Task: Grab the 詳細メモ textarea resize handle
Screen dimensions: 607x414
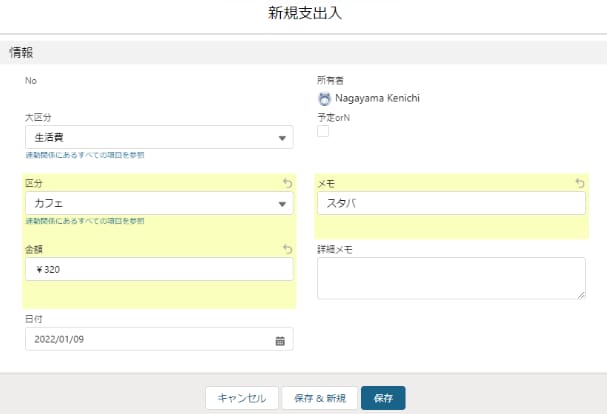Action: [x=581, y=295]
